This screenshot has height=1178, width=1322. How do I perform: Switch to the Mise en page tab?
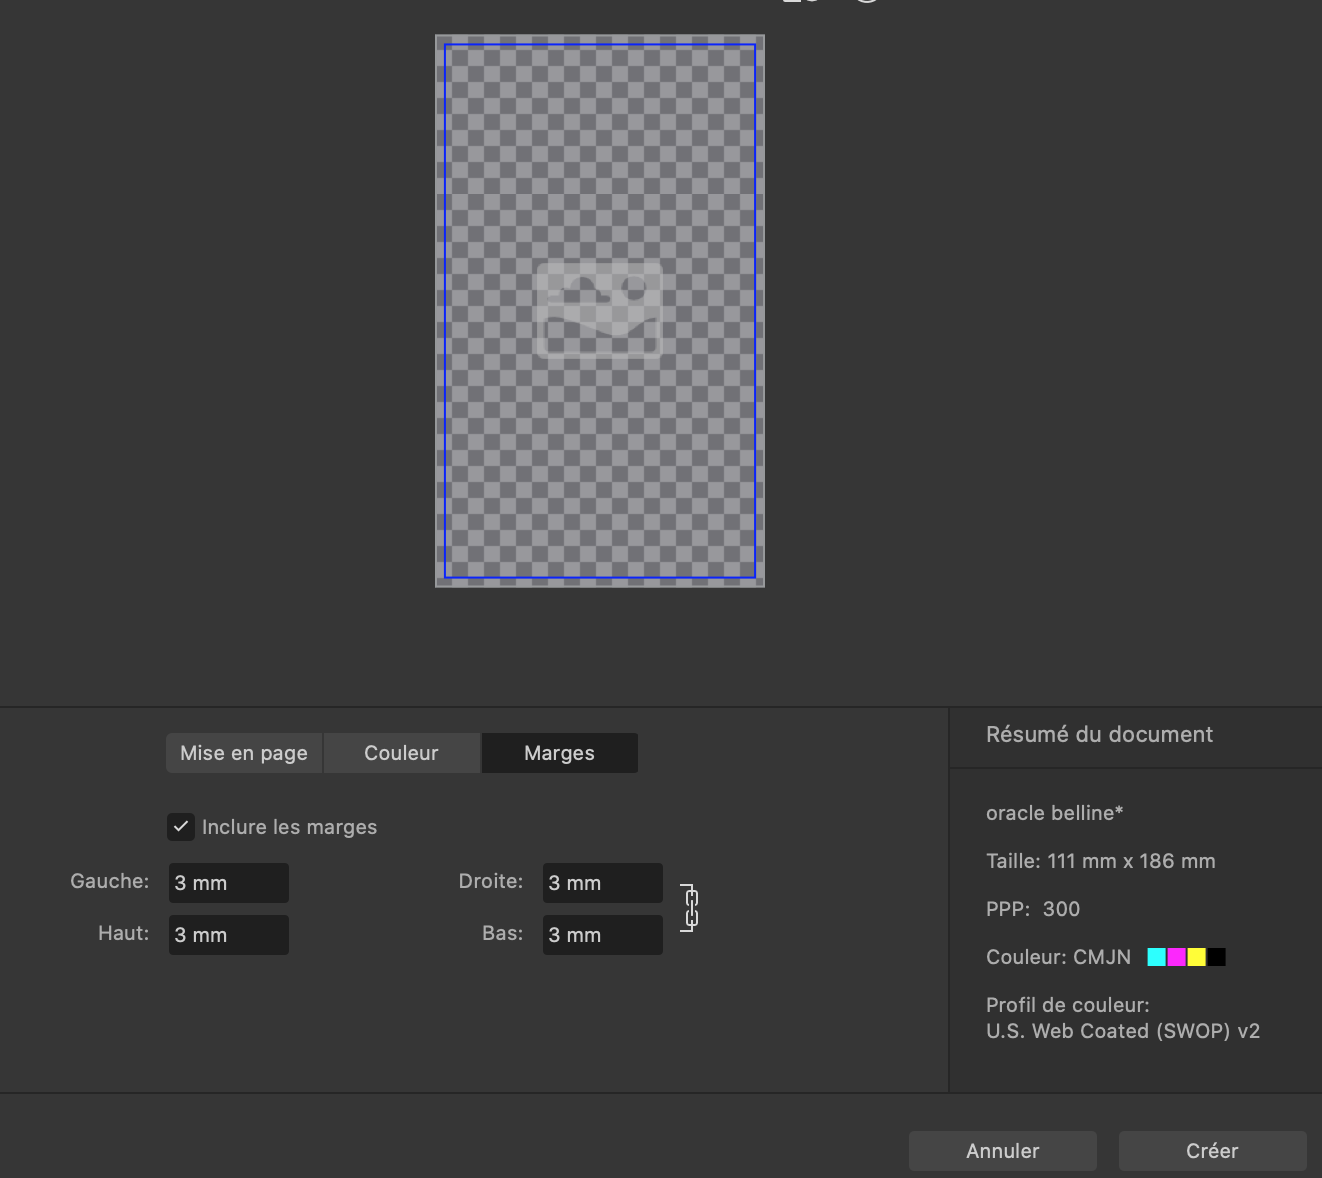(243, 752)
